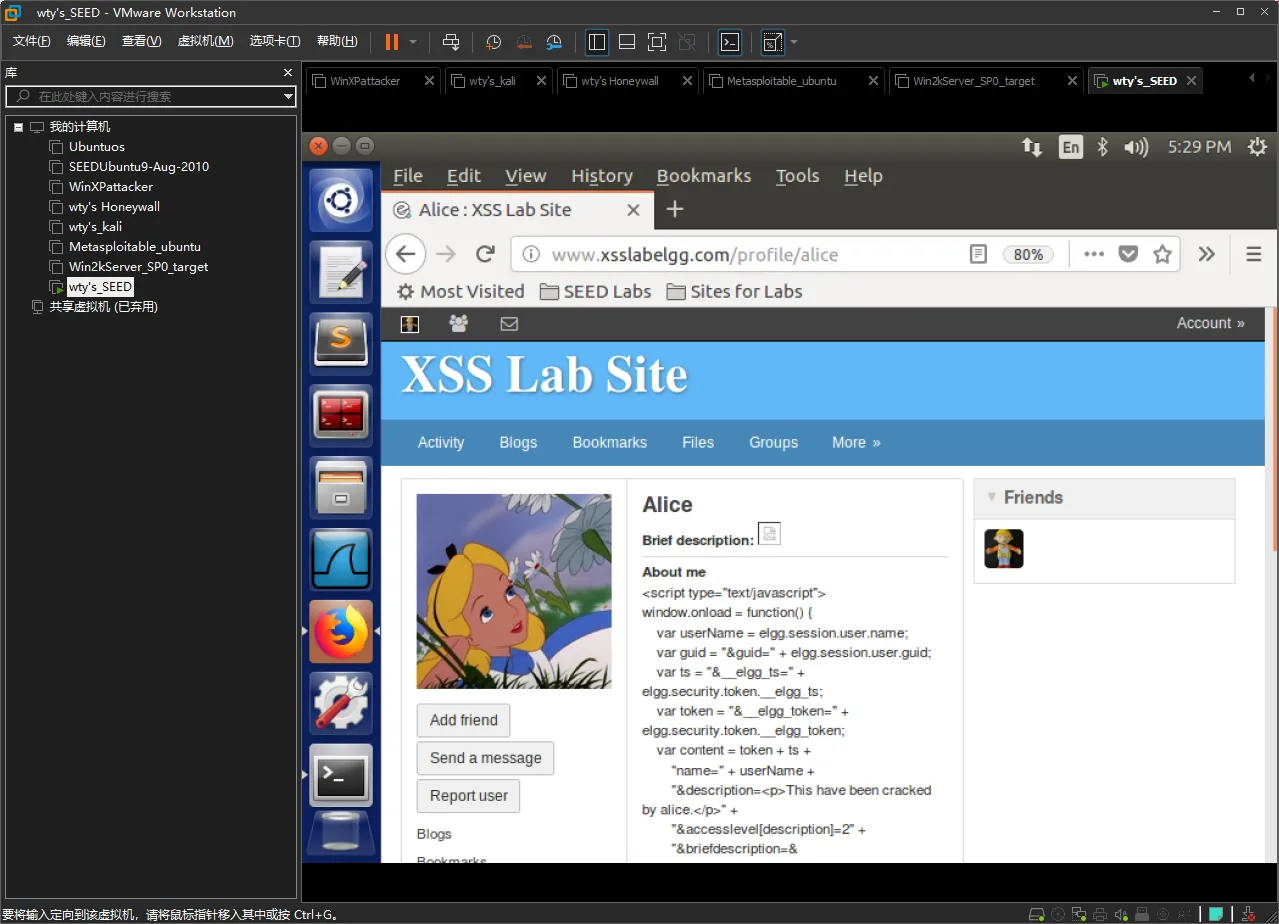Screen dimensions: 1279x924
Task: Open the 帮助(H) menu
Action: pyautogui.click(x=337, y=41)
